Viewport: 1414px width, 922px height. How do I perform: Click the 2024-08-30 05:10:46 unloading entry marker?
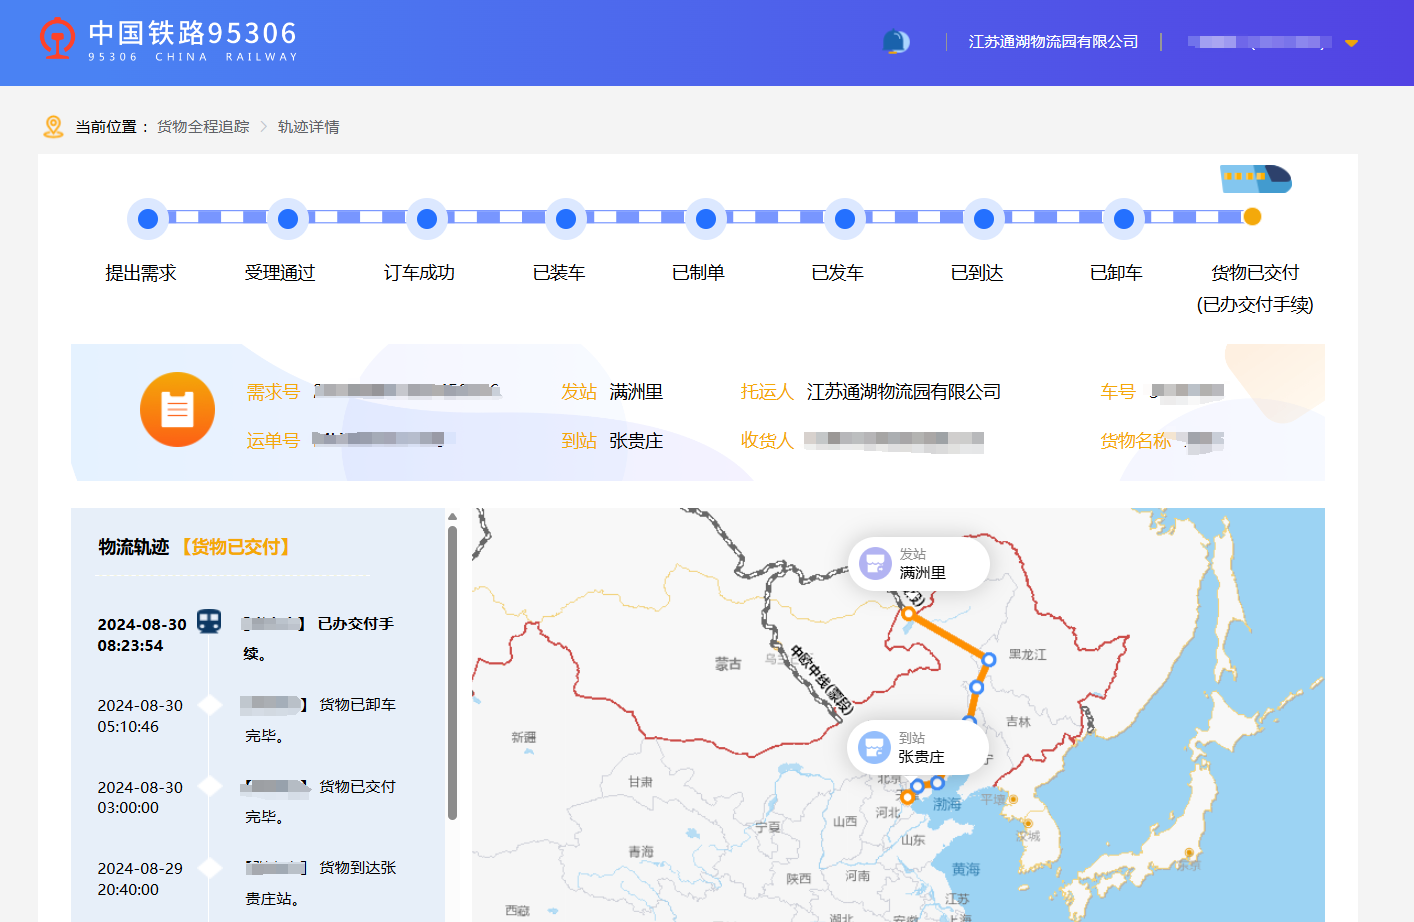[x=210, y=705]
